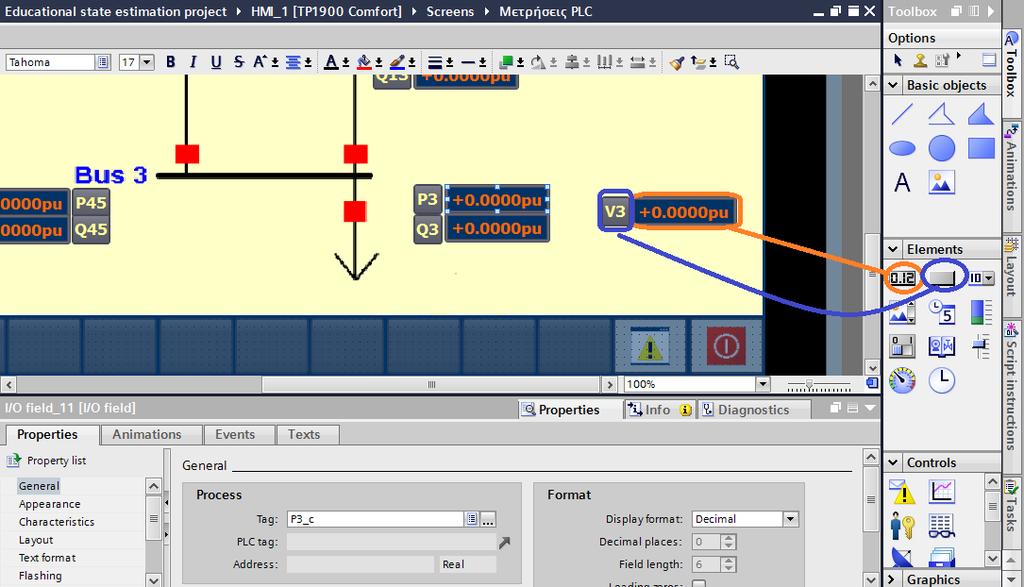The height and width of the screenshot is (587, 1024).
Task: Increase Decimal places stepper
Action: click(729, 538)
